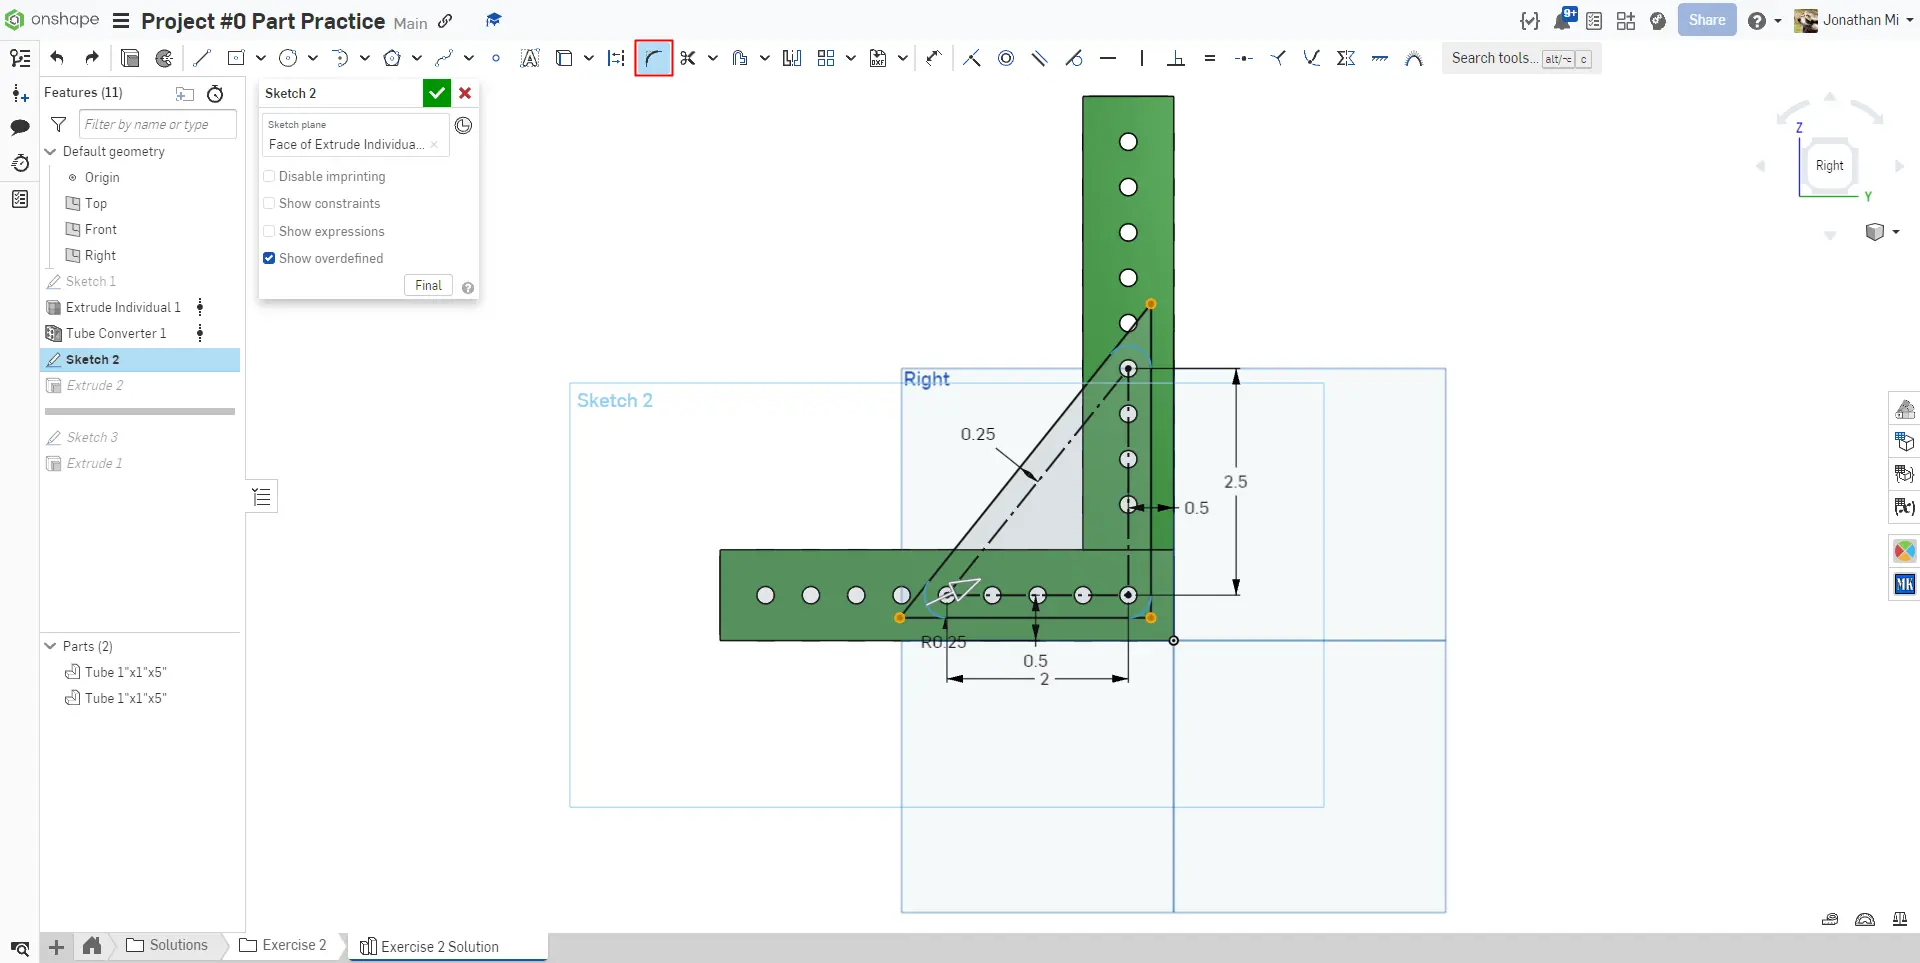Switch to the Solutions folder tab
Screen dimensions: 1920x963
tap(167, 945)
